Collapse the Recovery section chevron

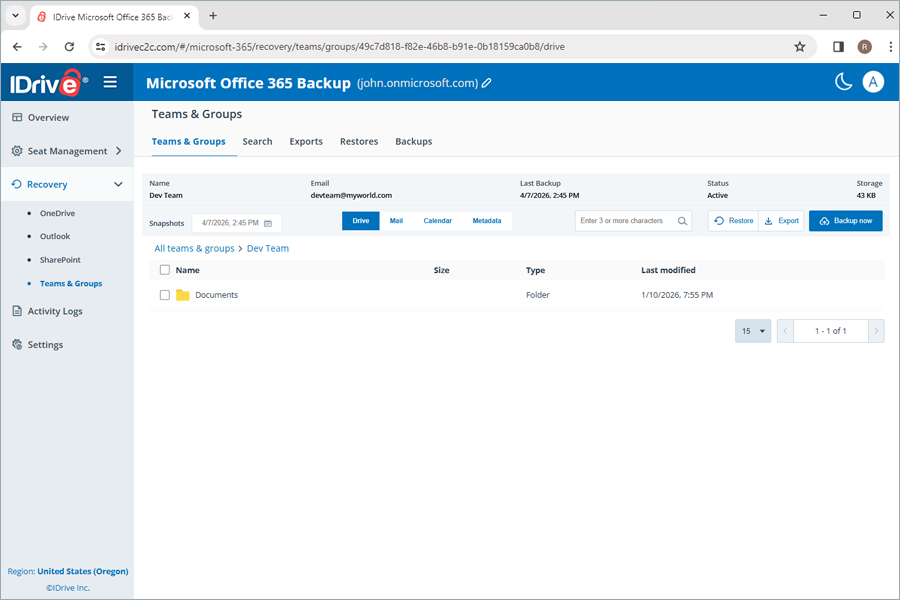[117, 184]
